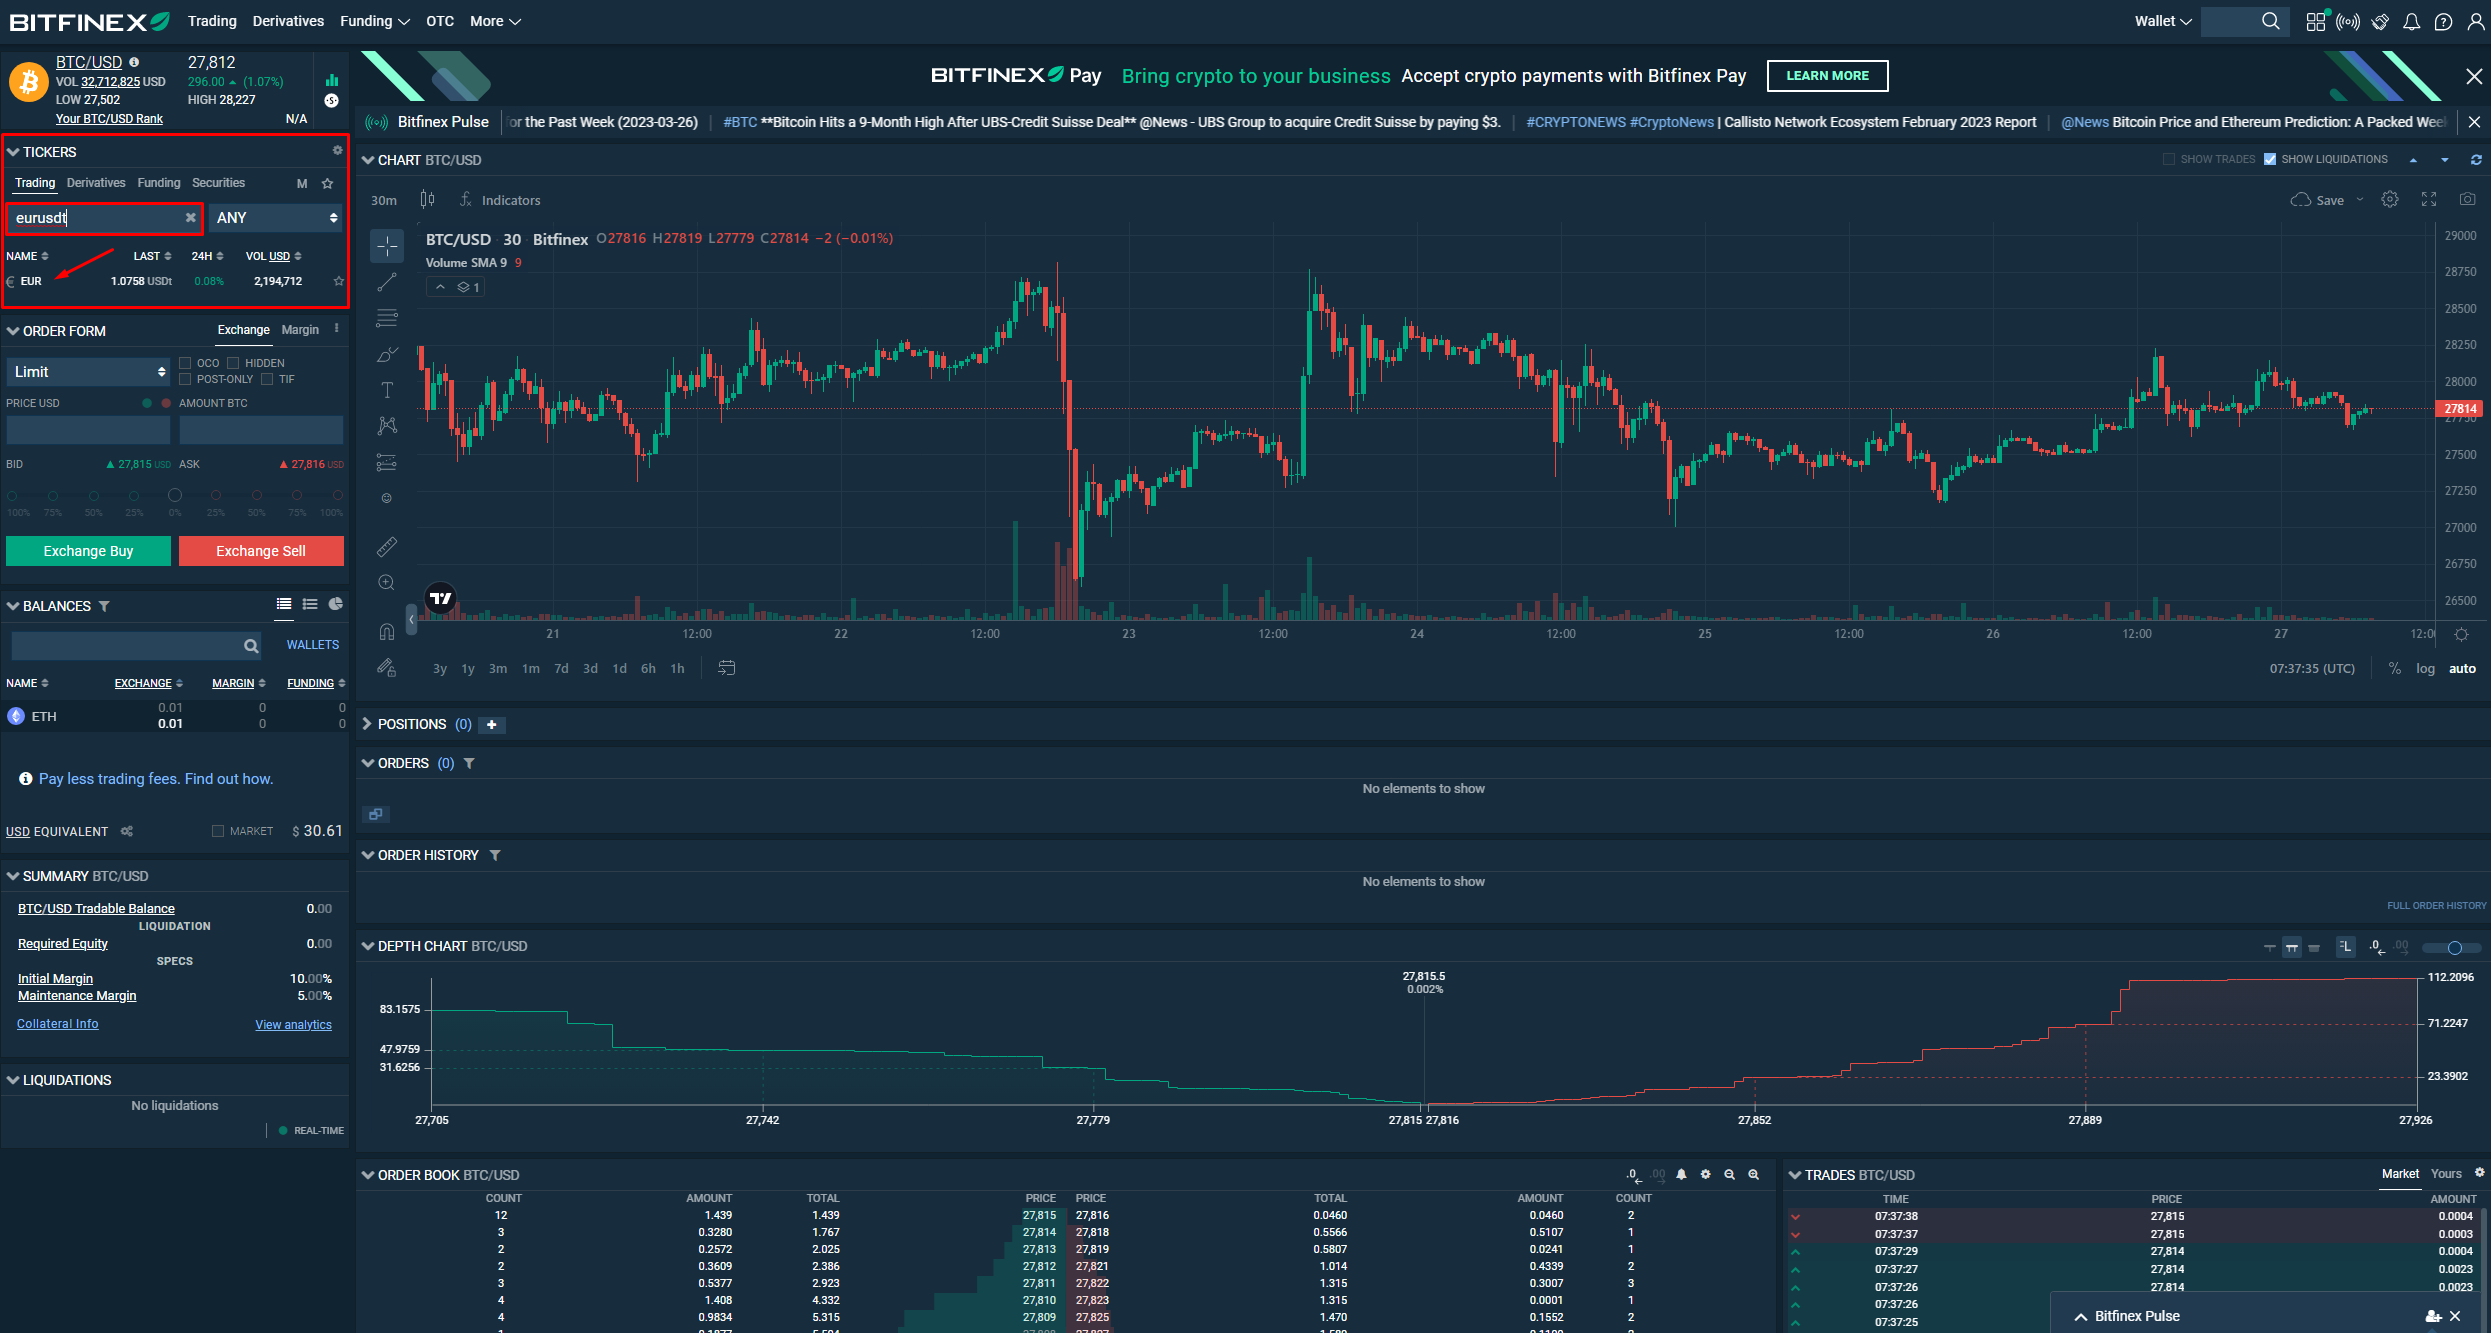This screenshot has width=2491, height=1333.
Task: Open chart fullscreen mode
Action: (2430, 199)
